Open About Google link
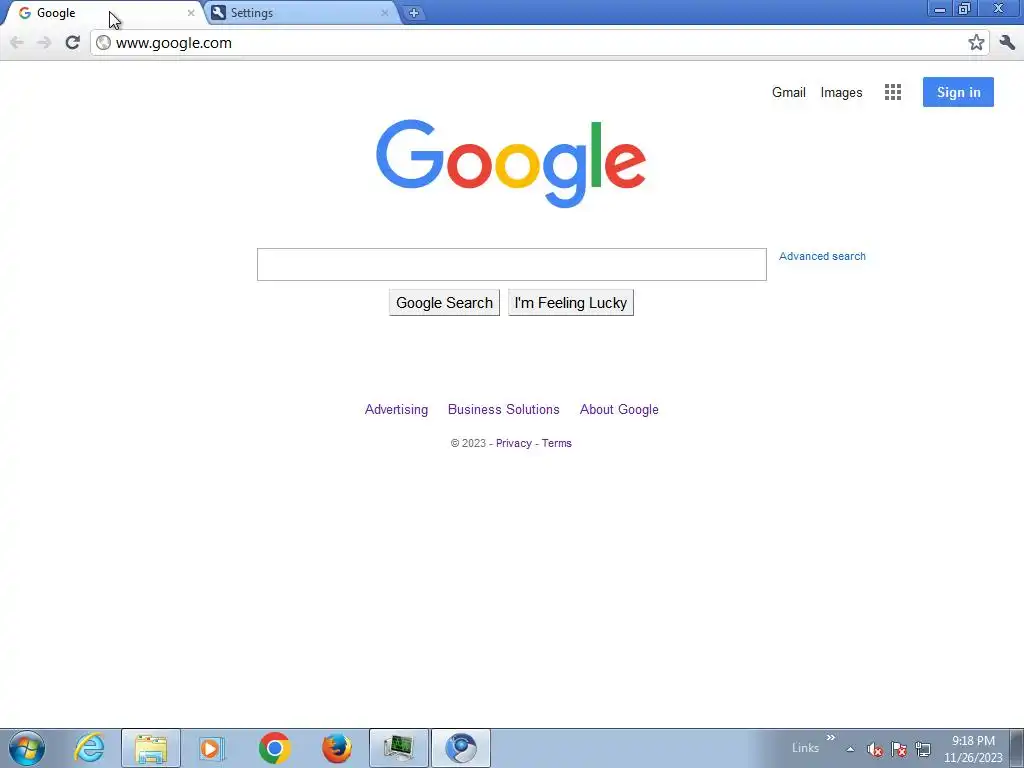1024x768 pixels. click(x=619, y=409)
